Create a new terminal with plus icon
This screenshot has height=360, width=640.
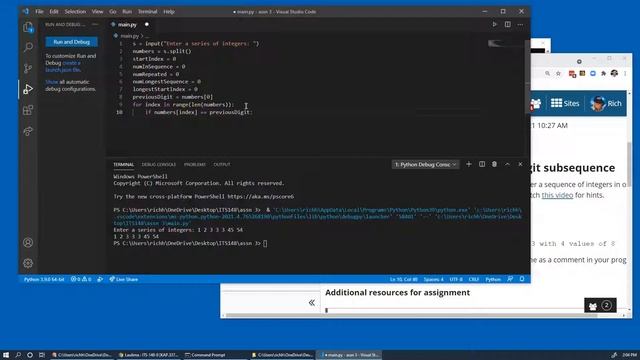469,164
